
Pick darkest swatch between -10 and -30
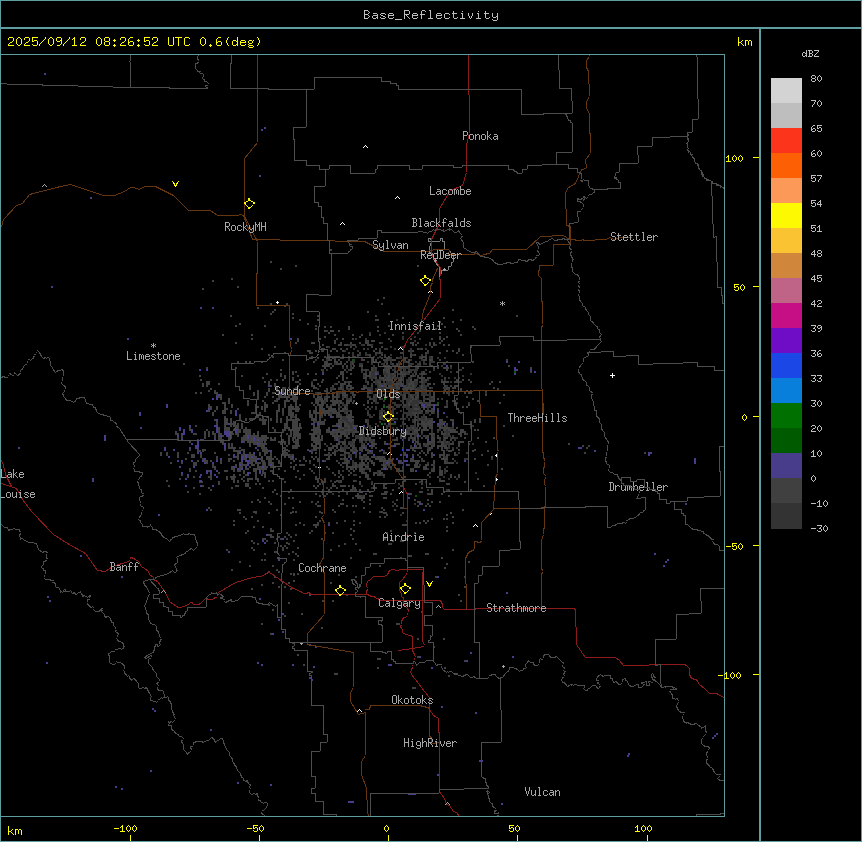[x=786, y=516]
